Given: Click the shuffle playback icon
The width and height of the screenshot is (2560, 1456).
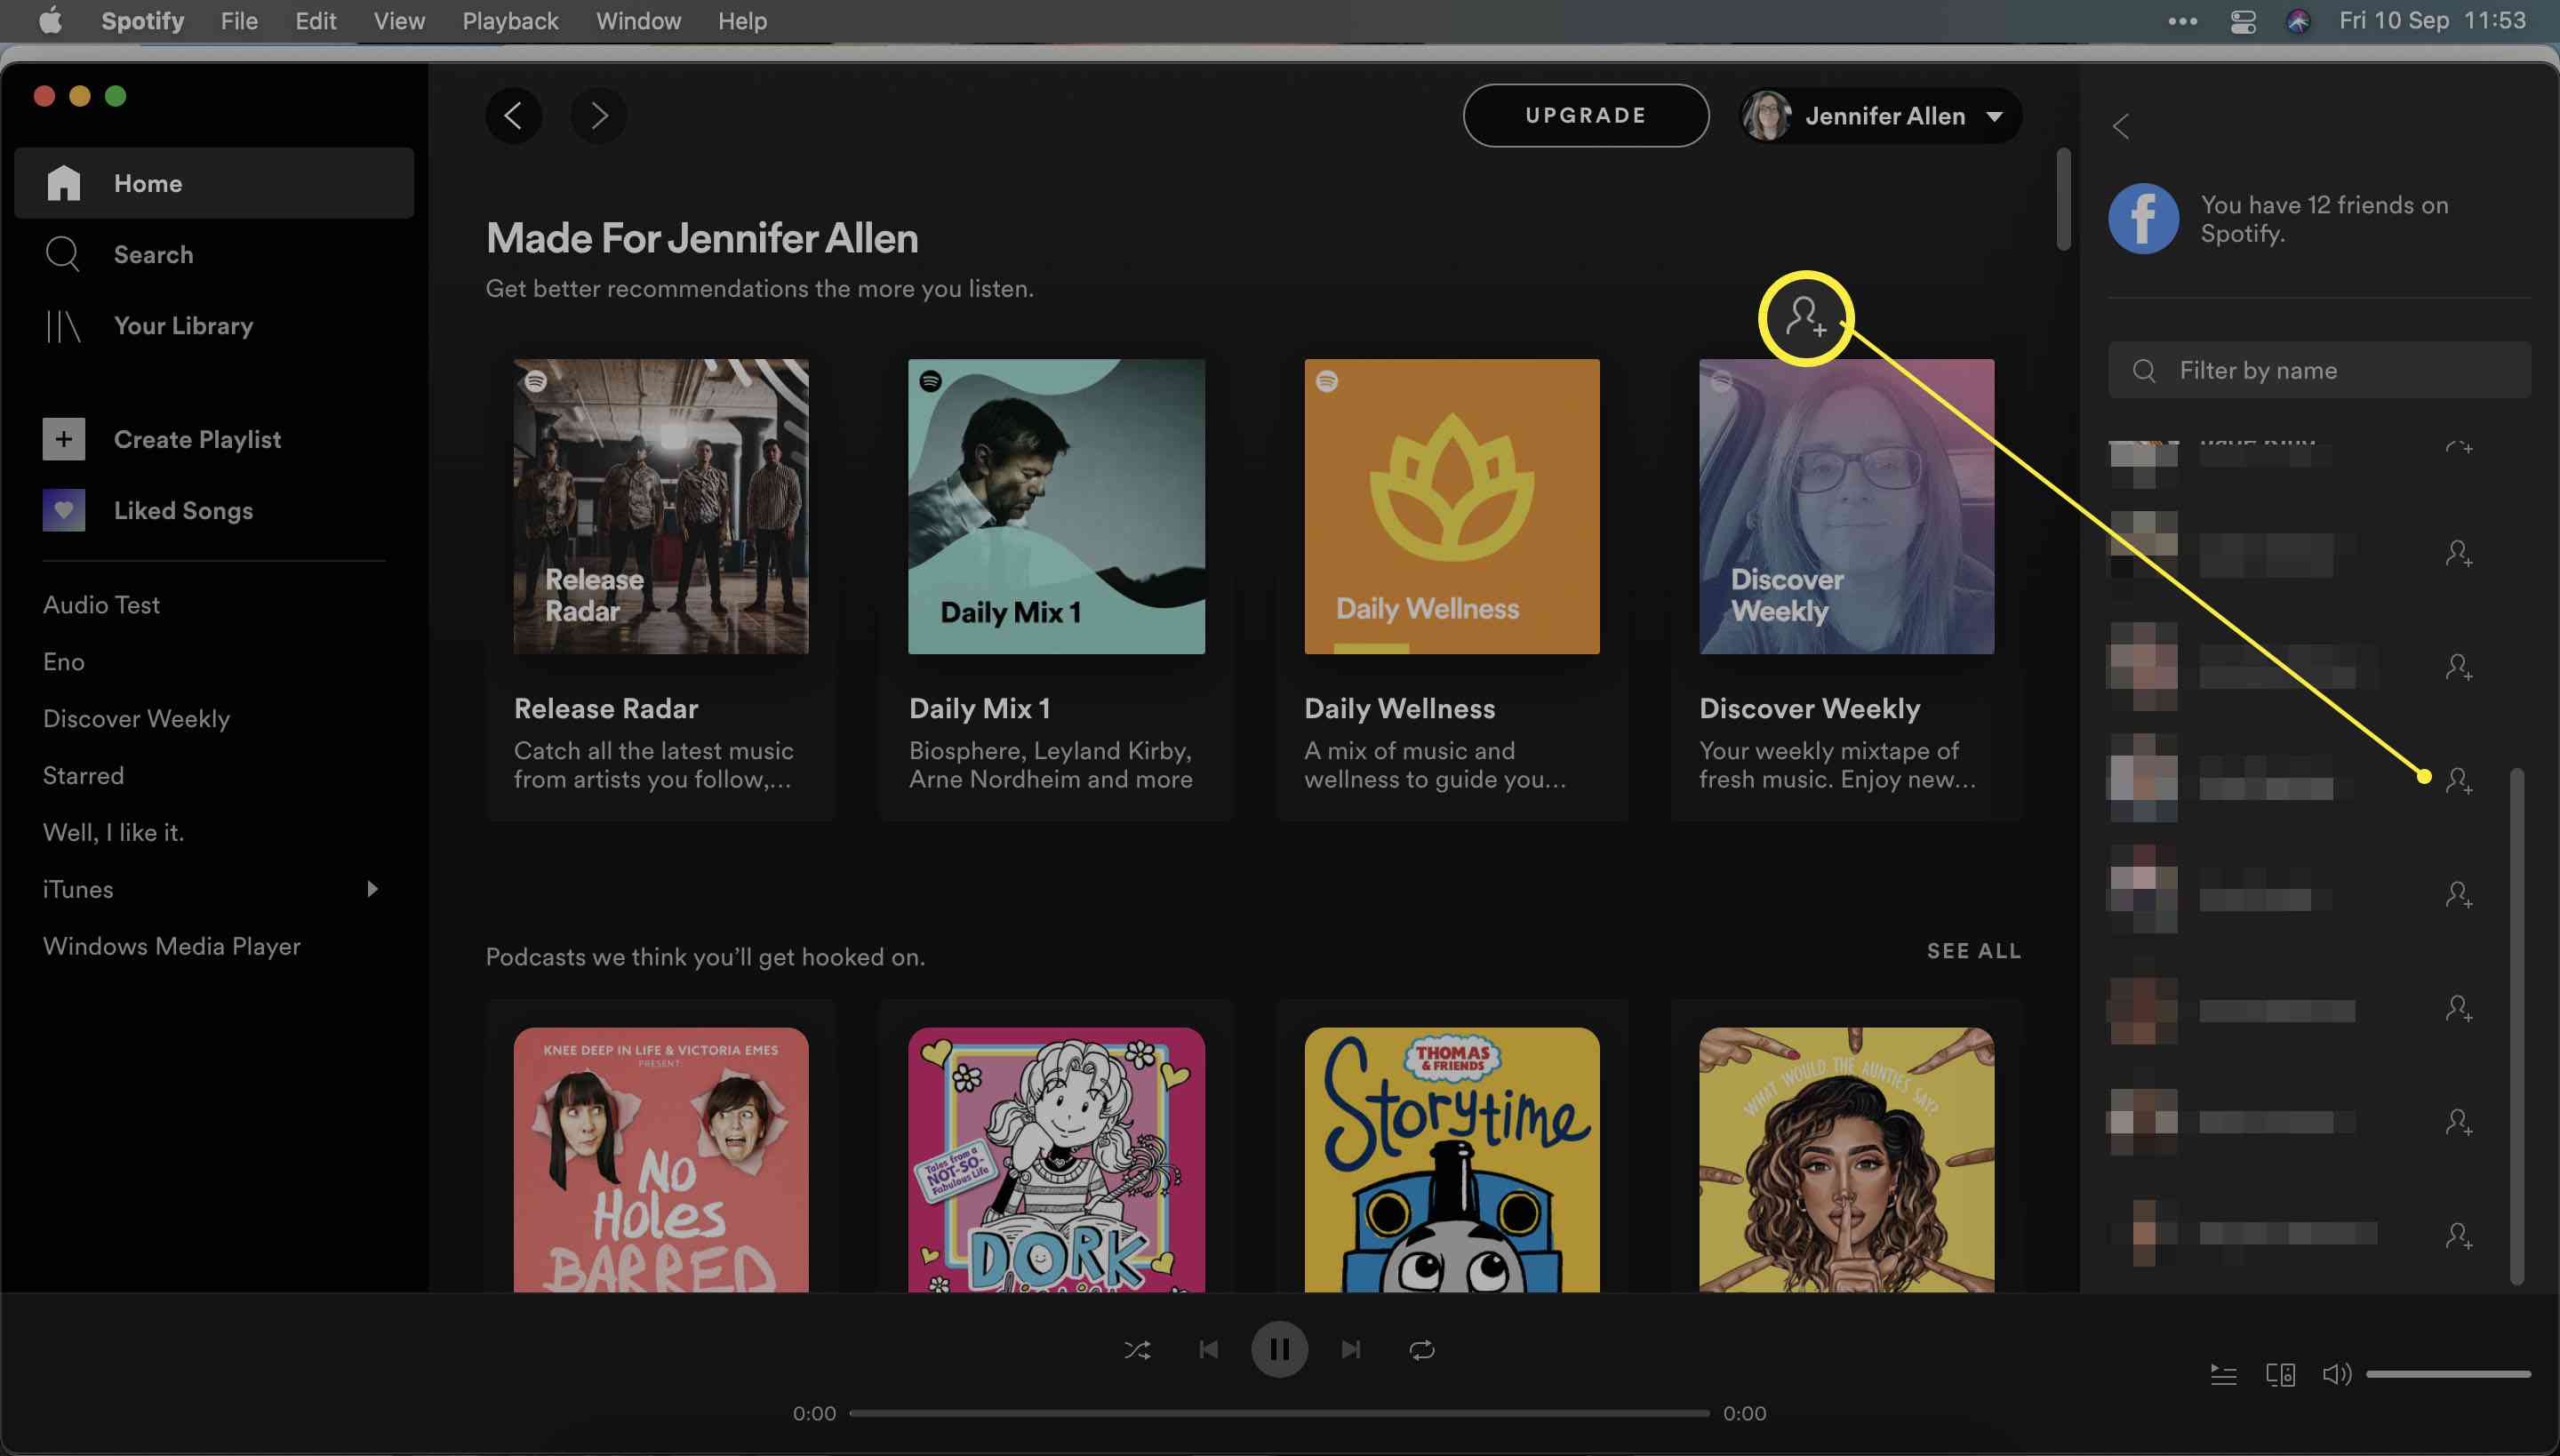Looking at the screenshot, I should coord(1138,1348).
